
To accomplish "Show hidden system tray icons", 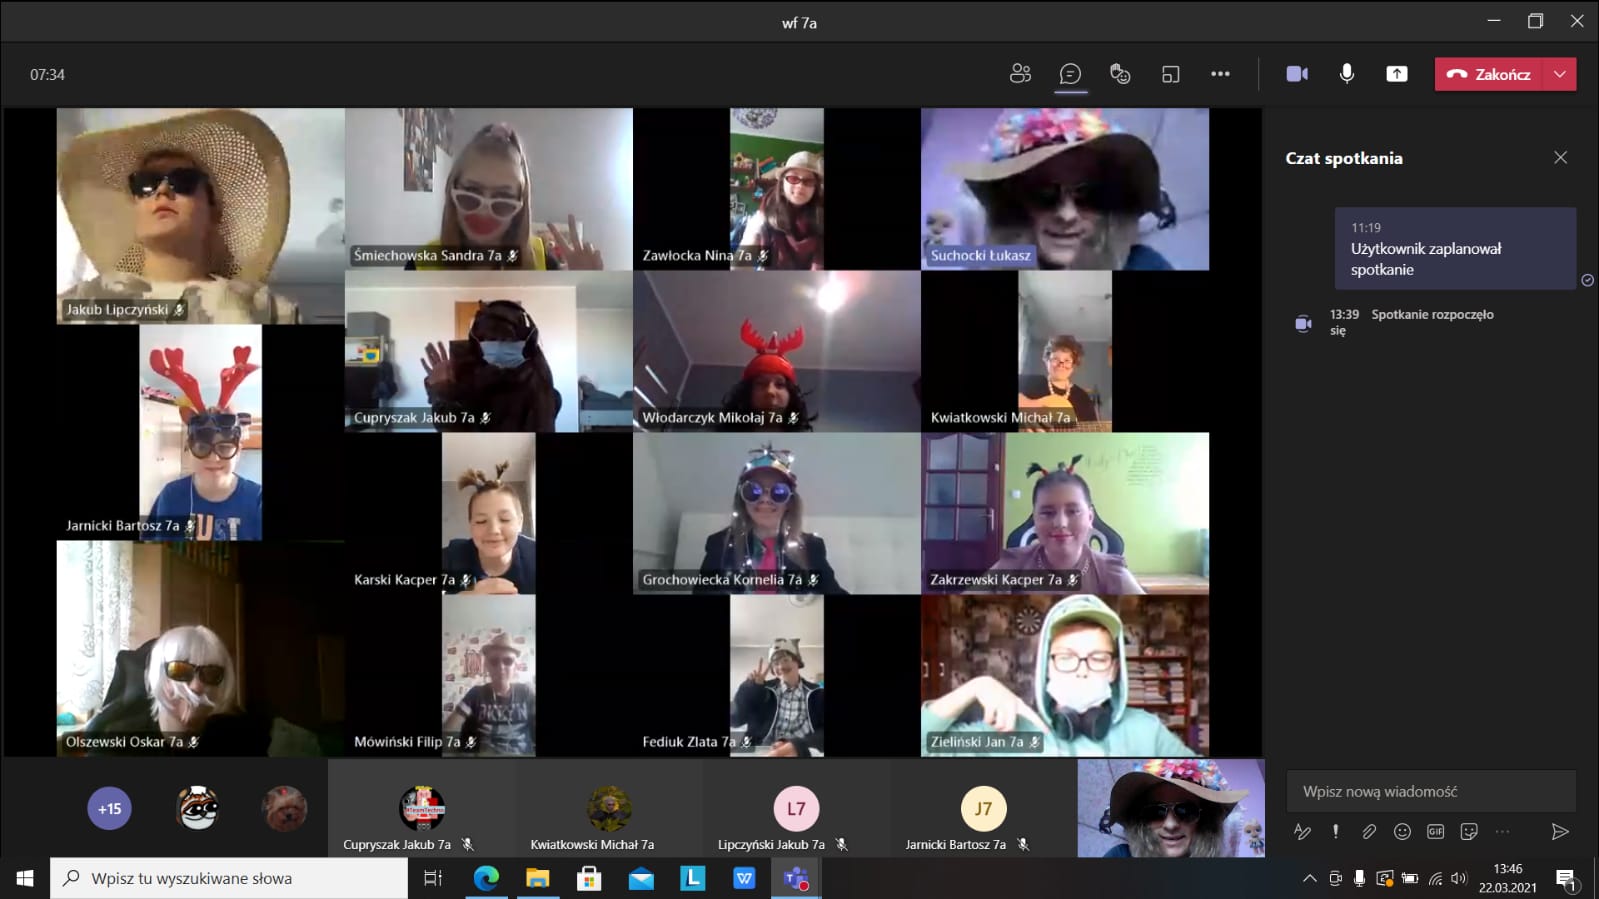I will click(1309, 878).
